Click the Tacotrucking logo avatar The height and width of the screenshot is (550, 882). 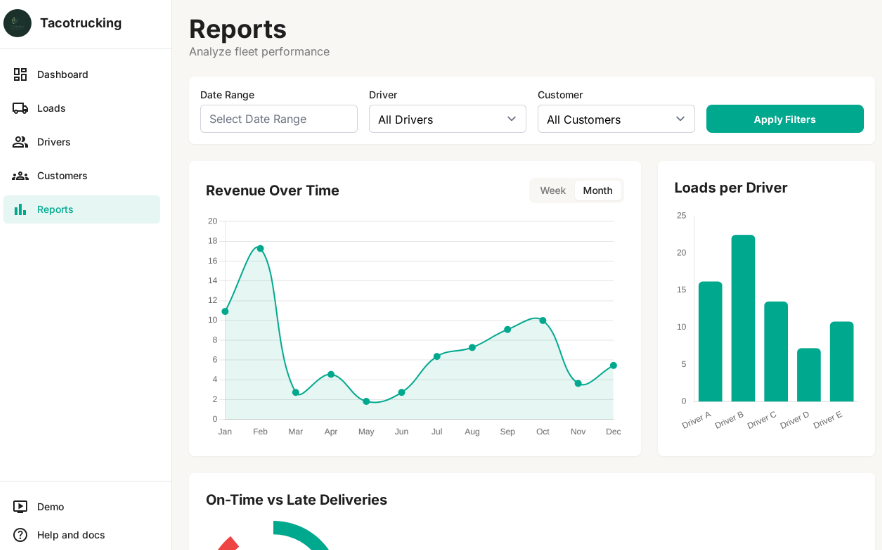coord(17,23)
